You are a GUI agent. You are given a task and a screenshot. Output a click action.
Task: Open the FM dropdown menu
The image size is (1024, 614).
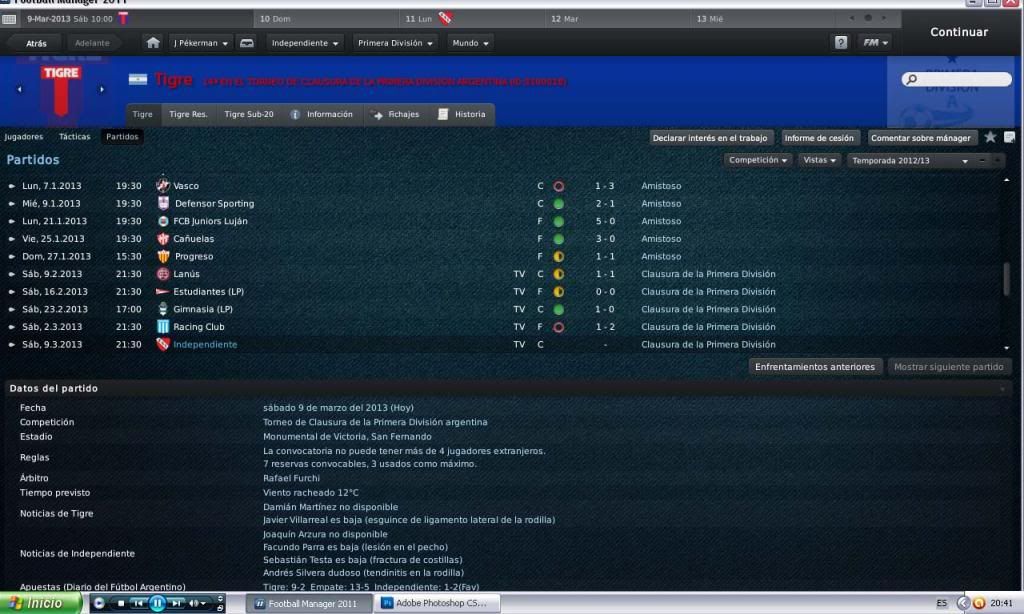coord(875,42)
